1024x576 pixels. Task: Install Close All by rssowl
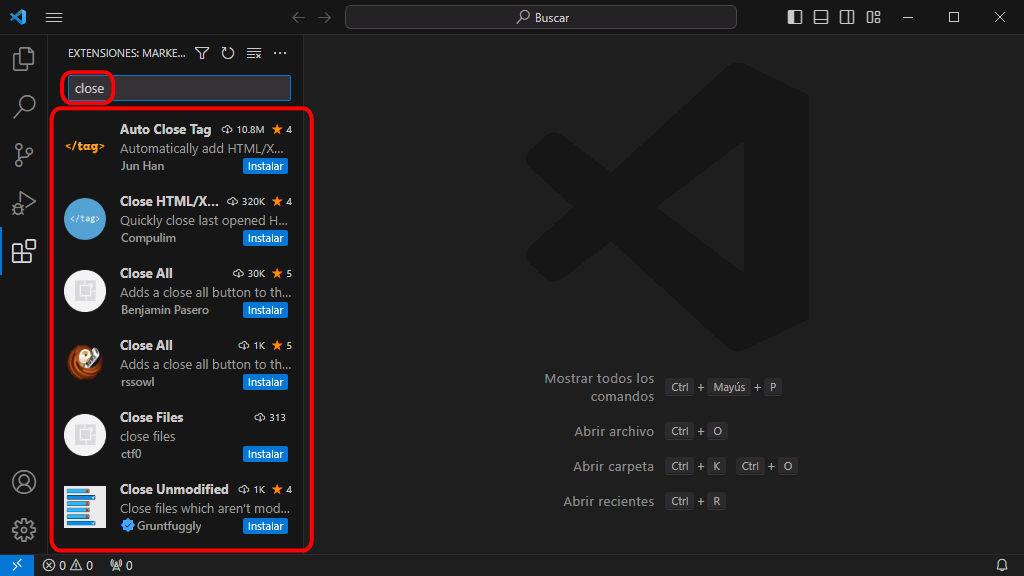265,382
